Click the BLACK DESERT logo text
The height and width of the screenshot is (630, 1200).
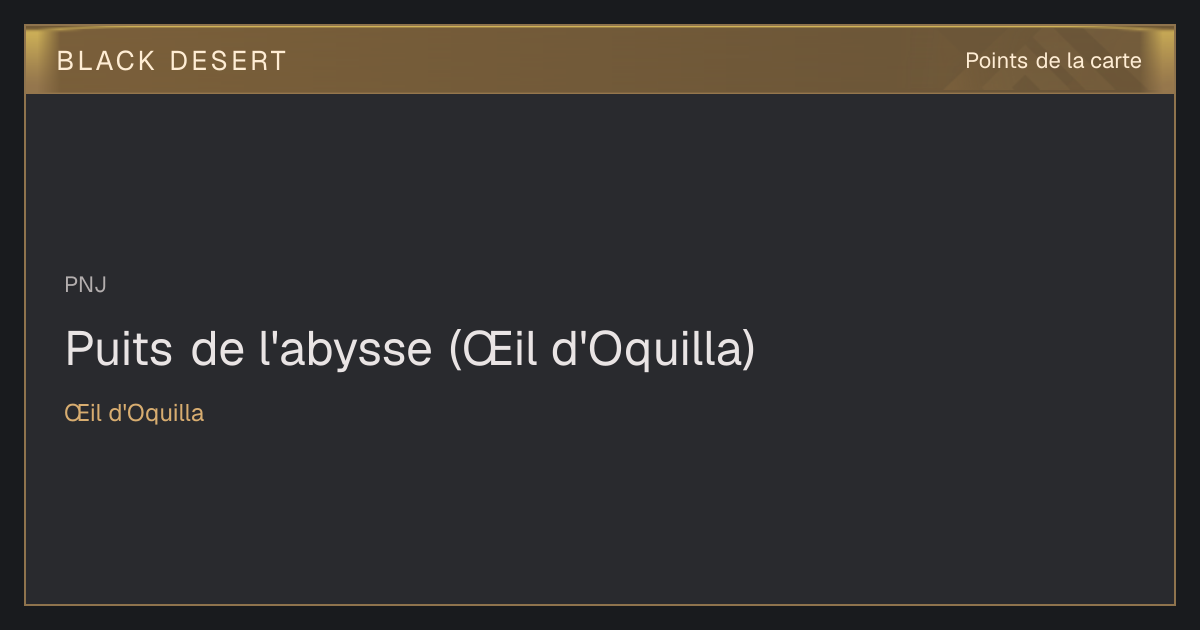(x=171, y=61)
